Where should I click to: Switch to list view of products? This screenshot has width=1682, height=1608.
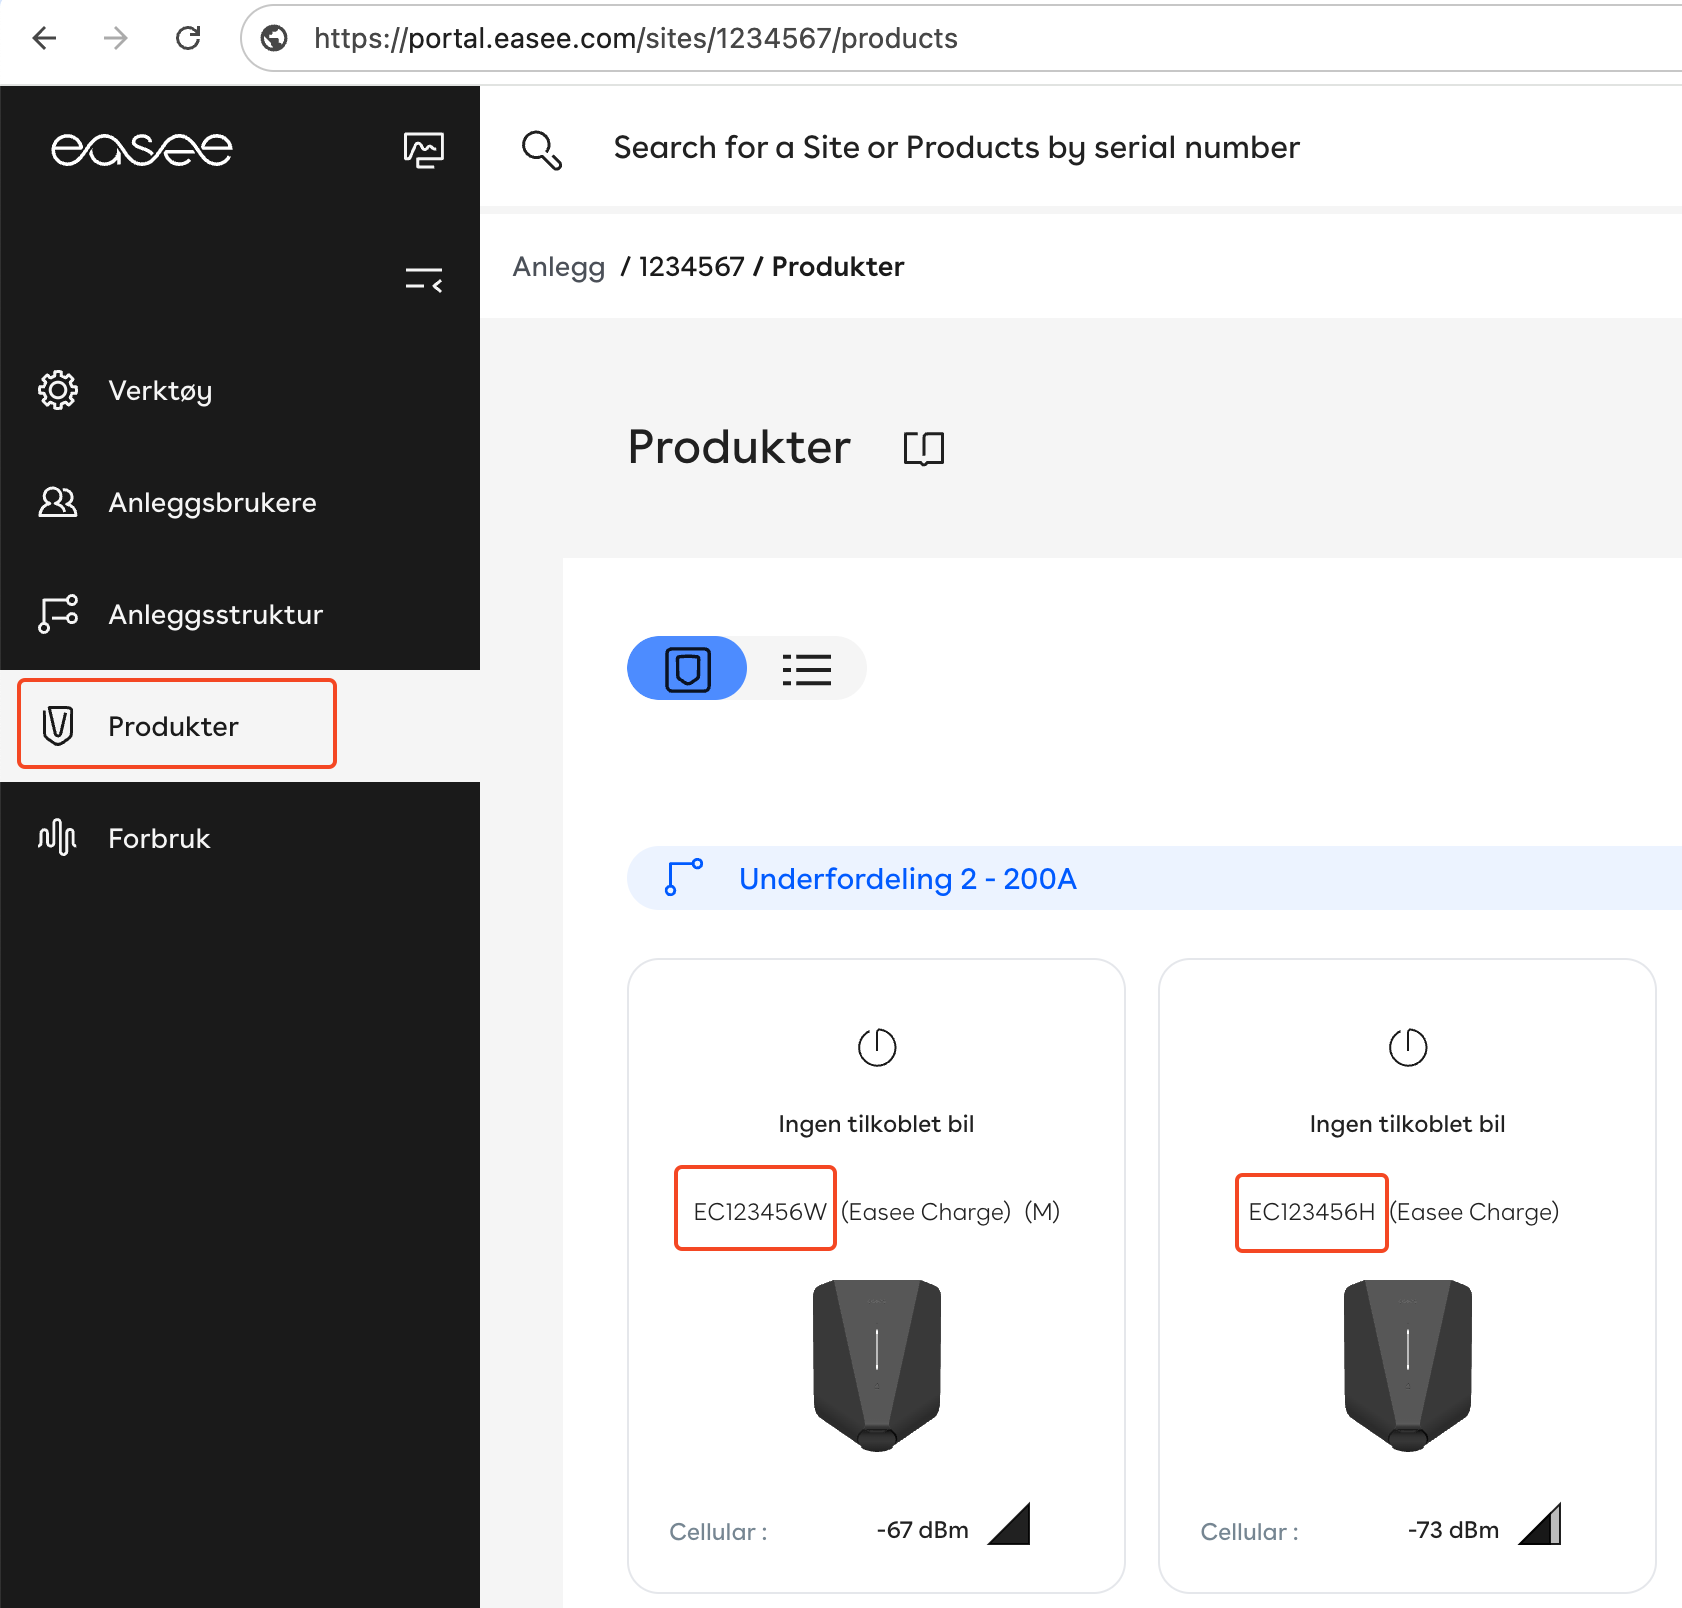pos(807,669)
